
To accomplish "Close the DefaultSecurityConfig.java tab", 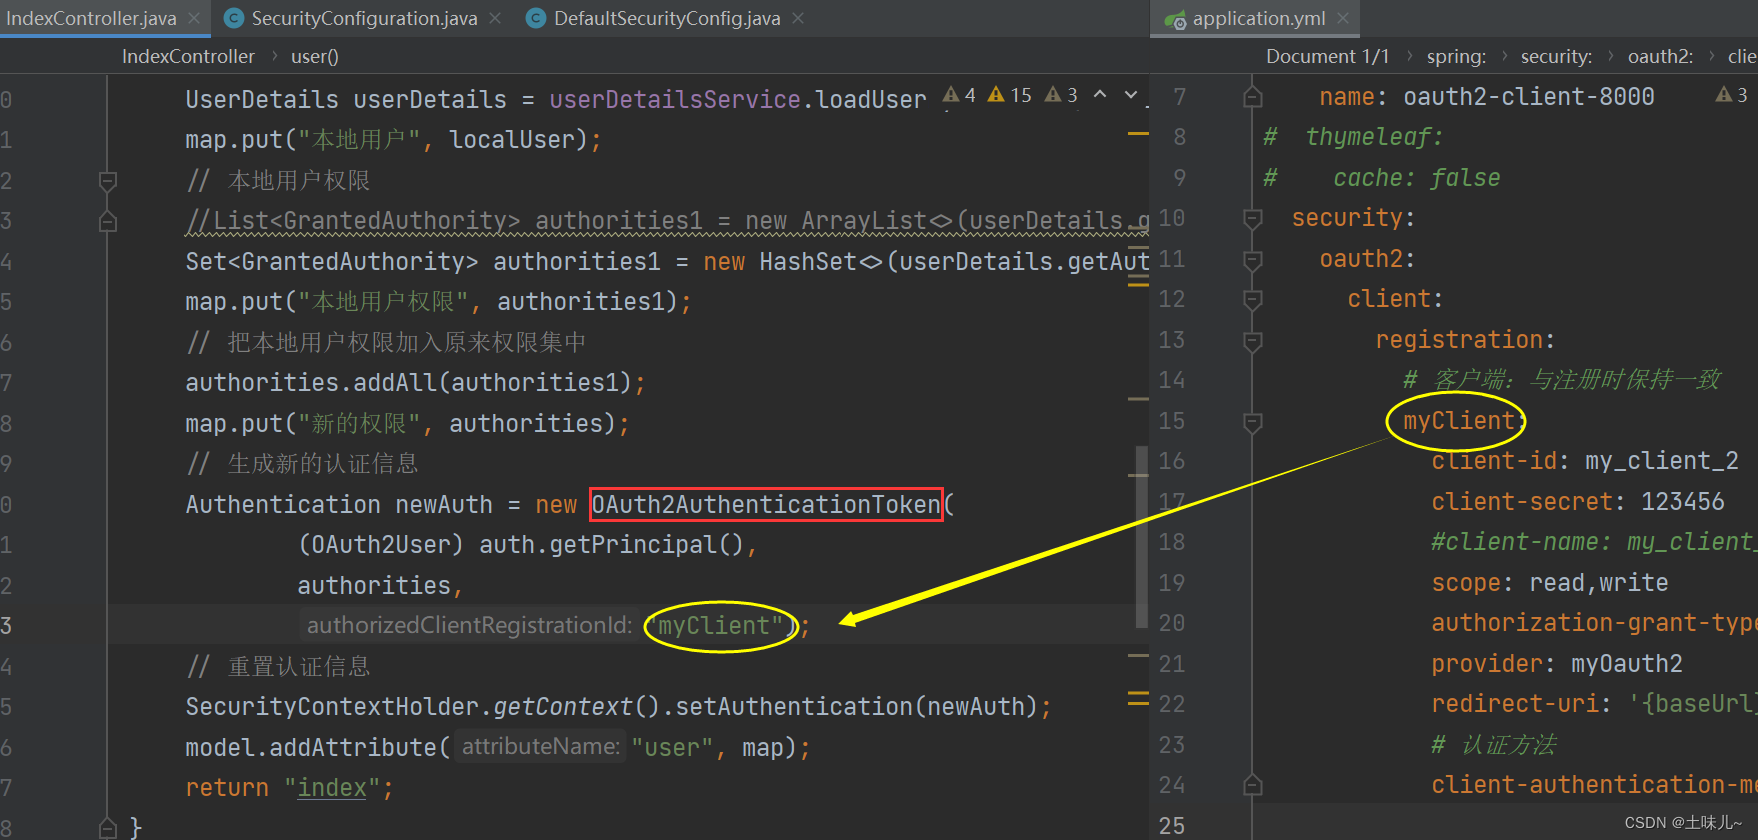I will tap(798, 18).
